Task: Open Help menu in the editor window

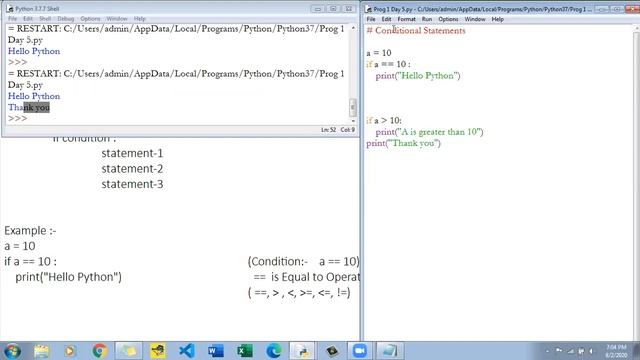Action: tap(498, 19)
